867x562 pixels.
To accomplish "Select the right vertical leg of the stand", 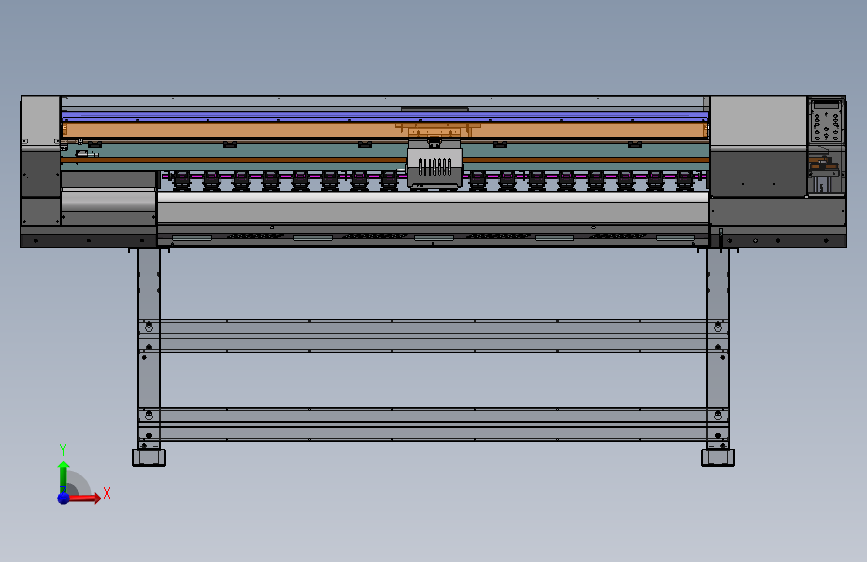I will tap(718, 348).
